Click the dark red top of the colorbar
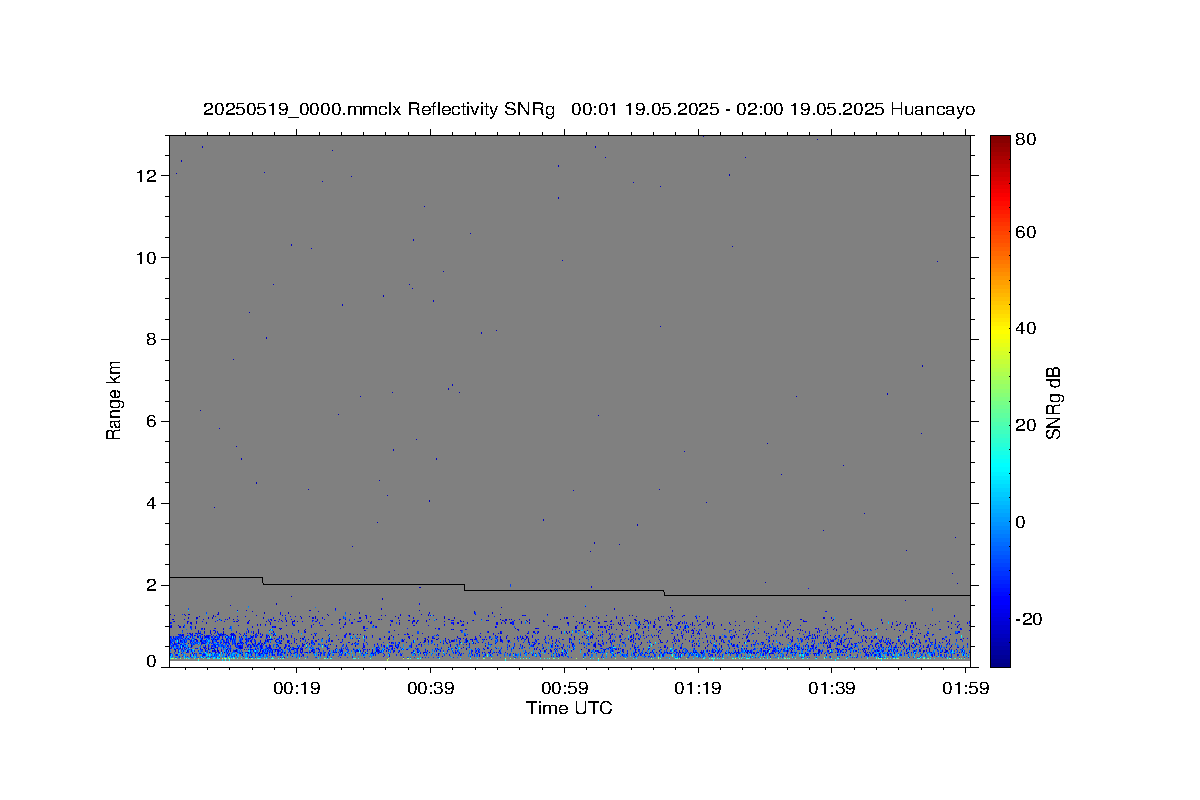1200x800 pixels. pos(1000,142)
